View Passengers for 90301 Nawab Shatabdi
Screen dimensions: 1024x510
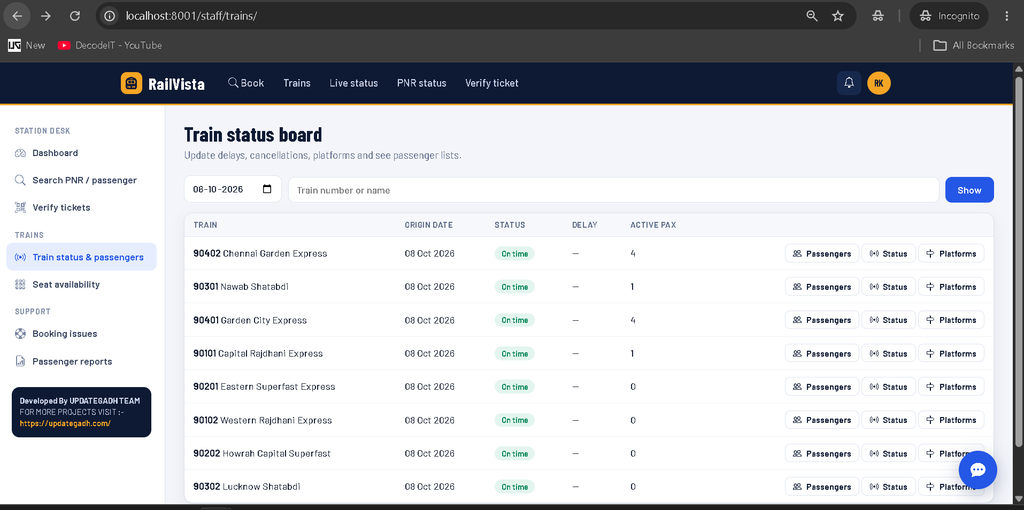822,287
